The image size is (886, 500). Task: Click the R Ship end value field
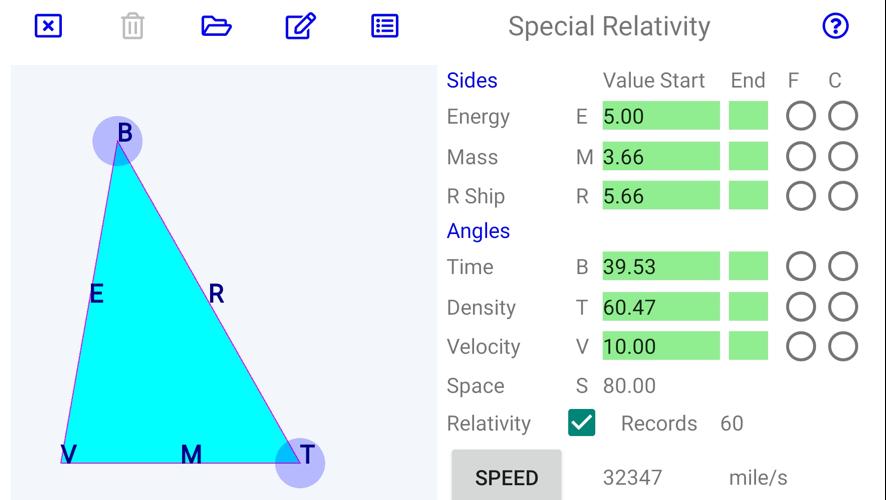coord(748,196)
